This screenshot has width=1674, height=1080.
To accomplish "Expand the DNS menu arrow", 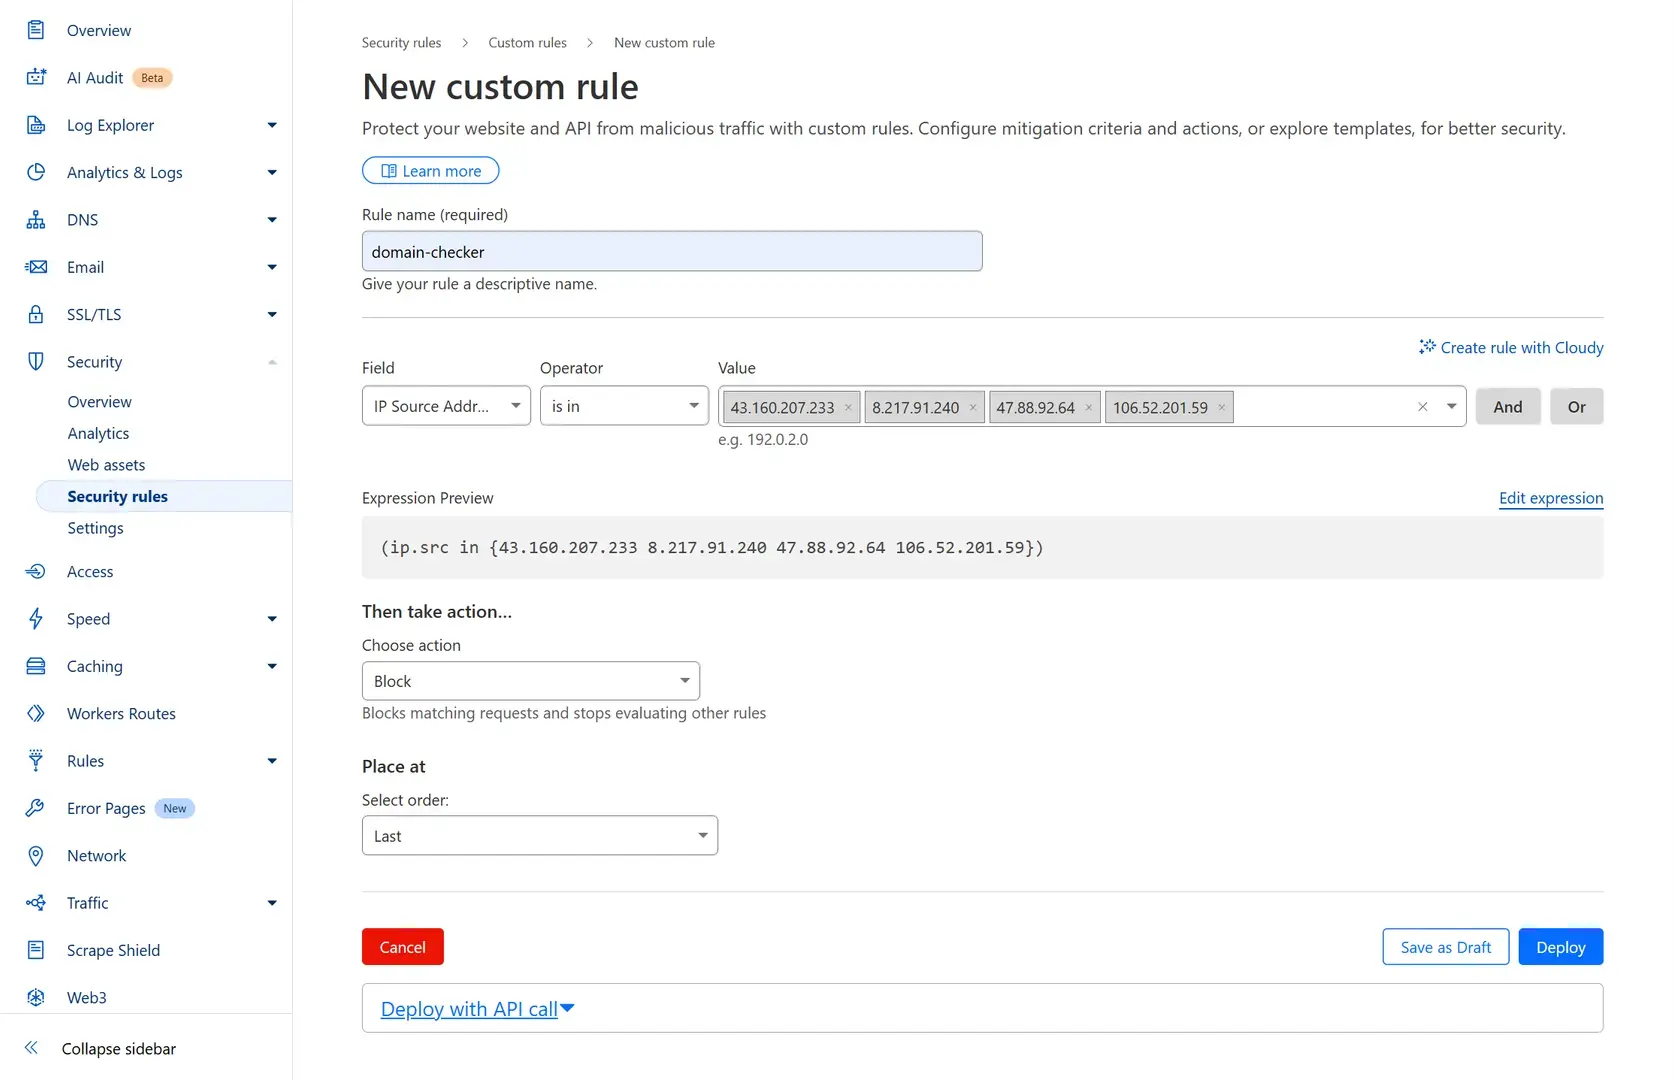I will click(x=272, y=220).
